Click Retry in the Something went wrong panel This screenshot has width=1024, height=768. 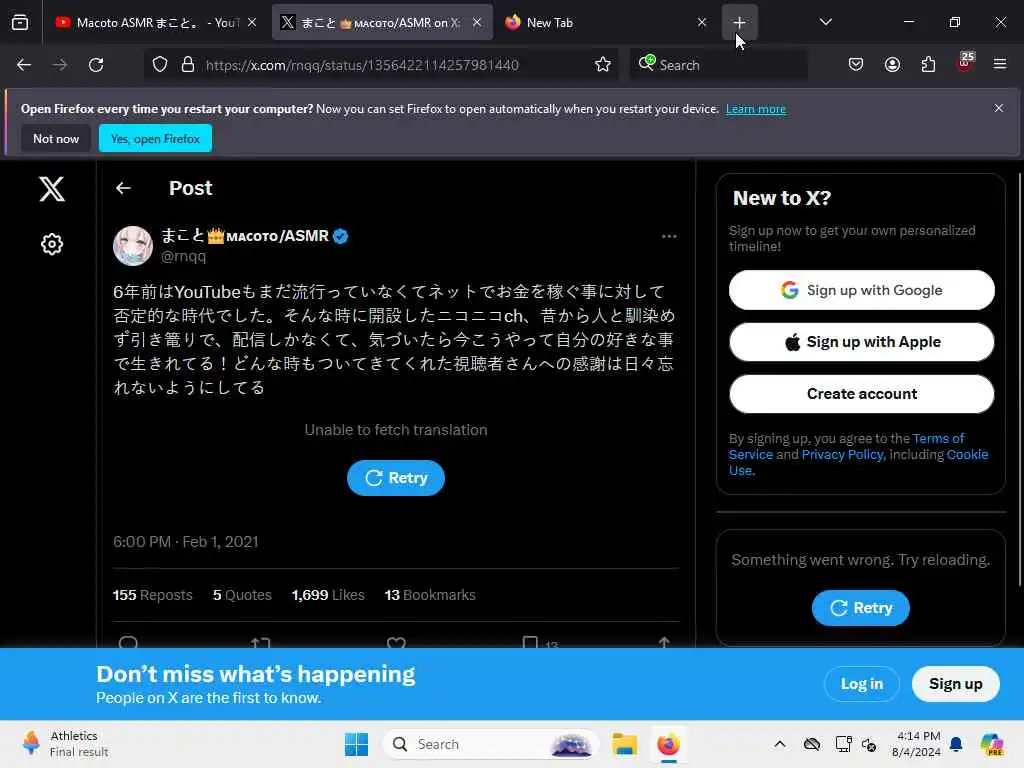click(861, 608)
